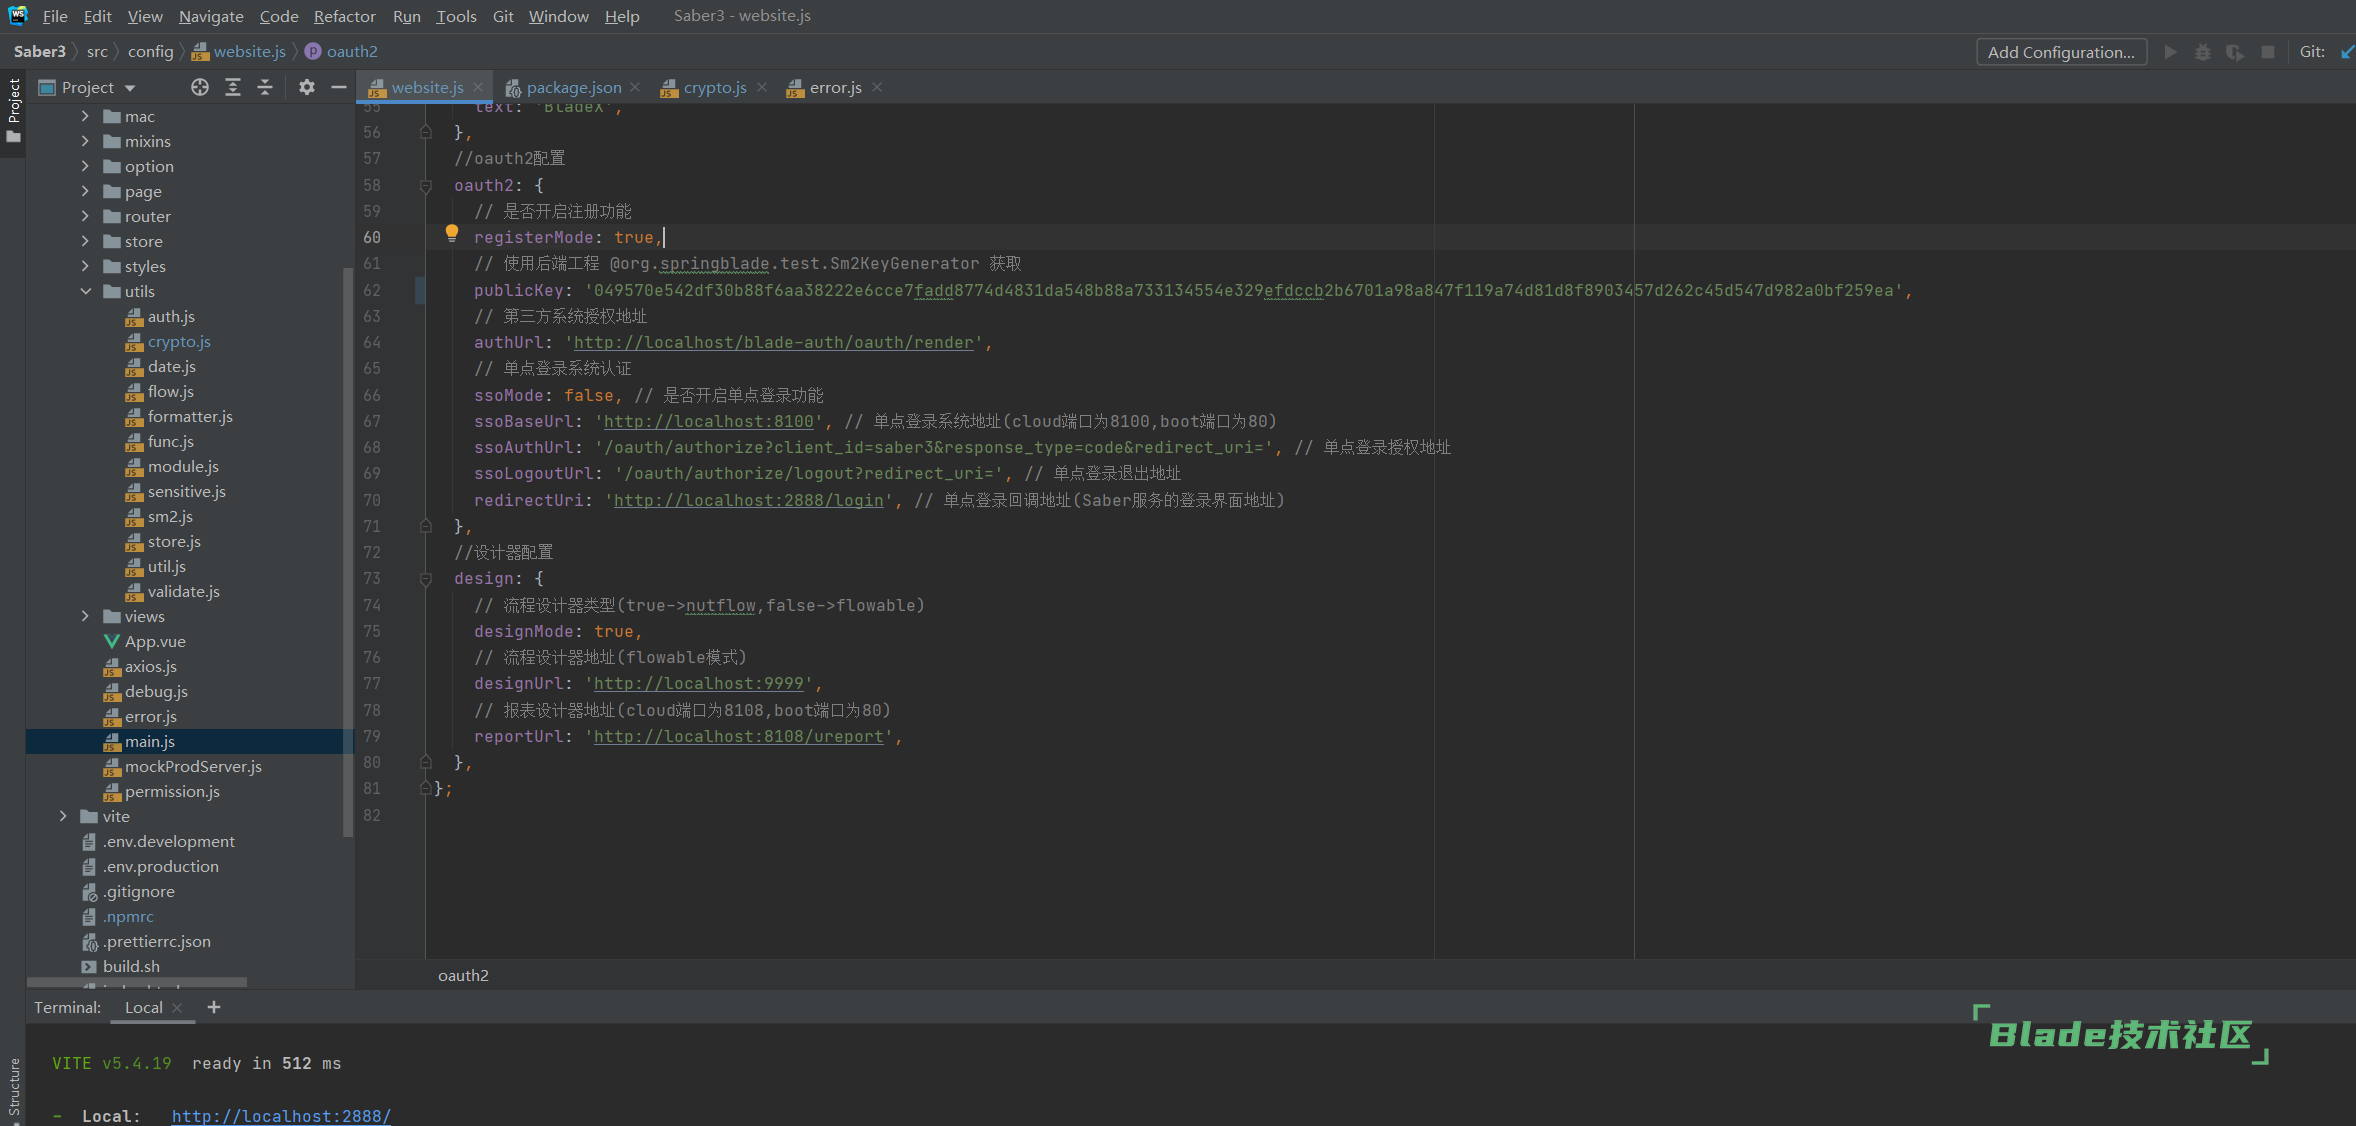
Task: Open the Project view dropdown arrow
Action: 130,88
